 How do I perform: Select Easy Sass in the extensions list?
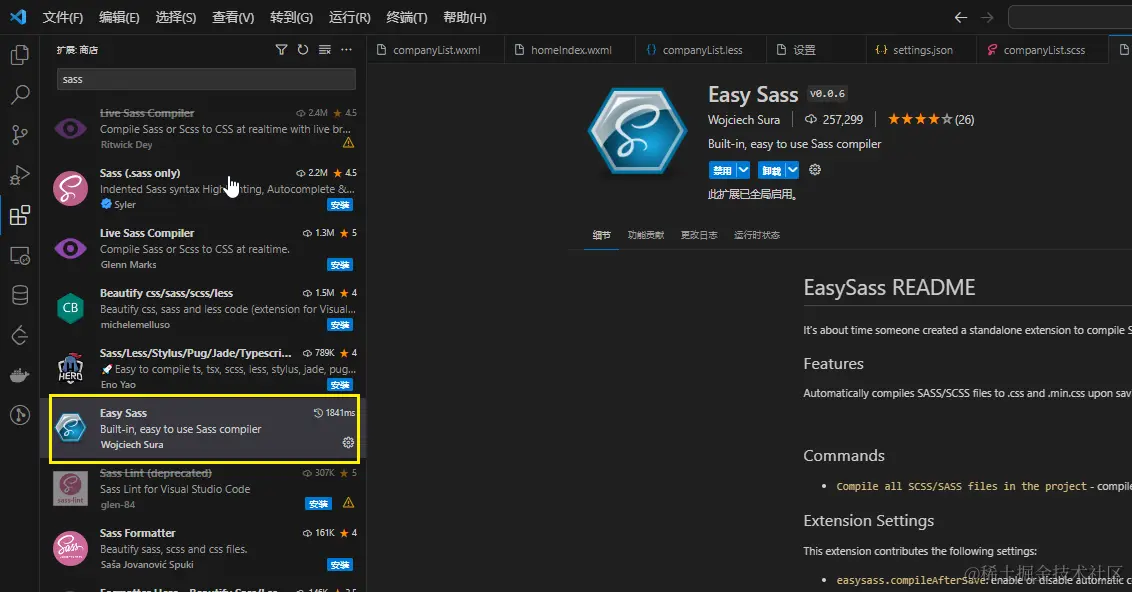point(205,429)
